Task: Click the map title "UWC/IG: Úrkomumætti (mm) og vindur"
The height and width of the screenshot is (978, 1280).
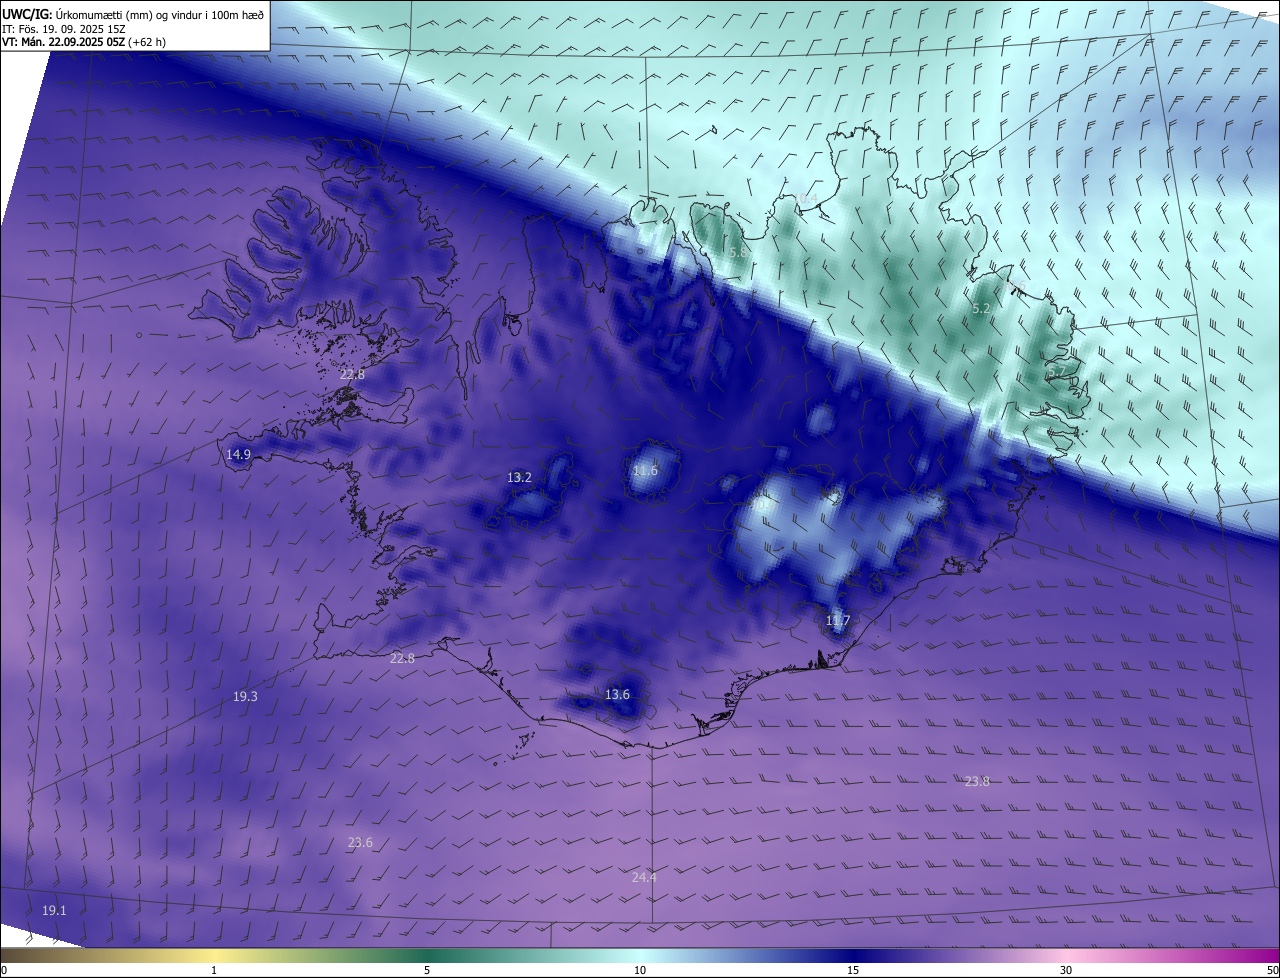Action: [134, 13]
